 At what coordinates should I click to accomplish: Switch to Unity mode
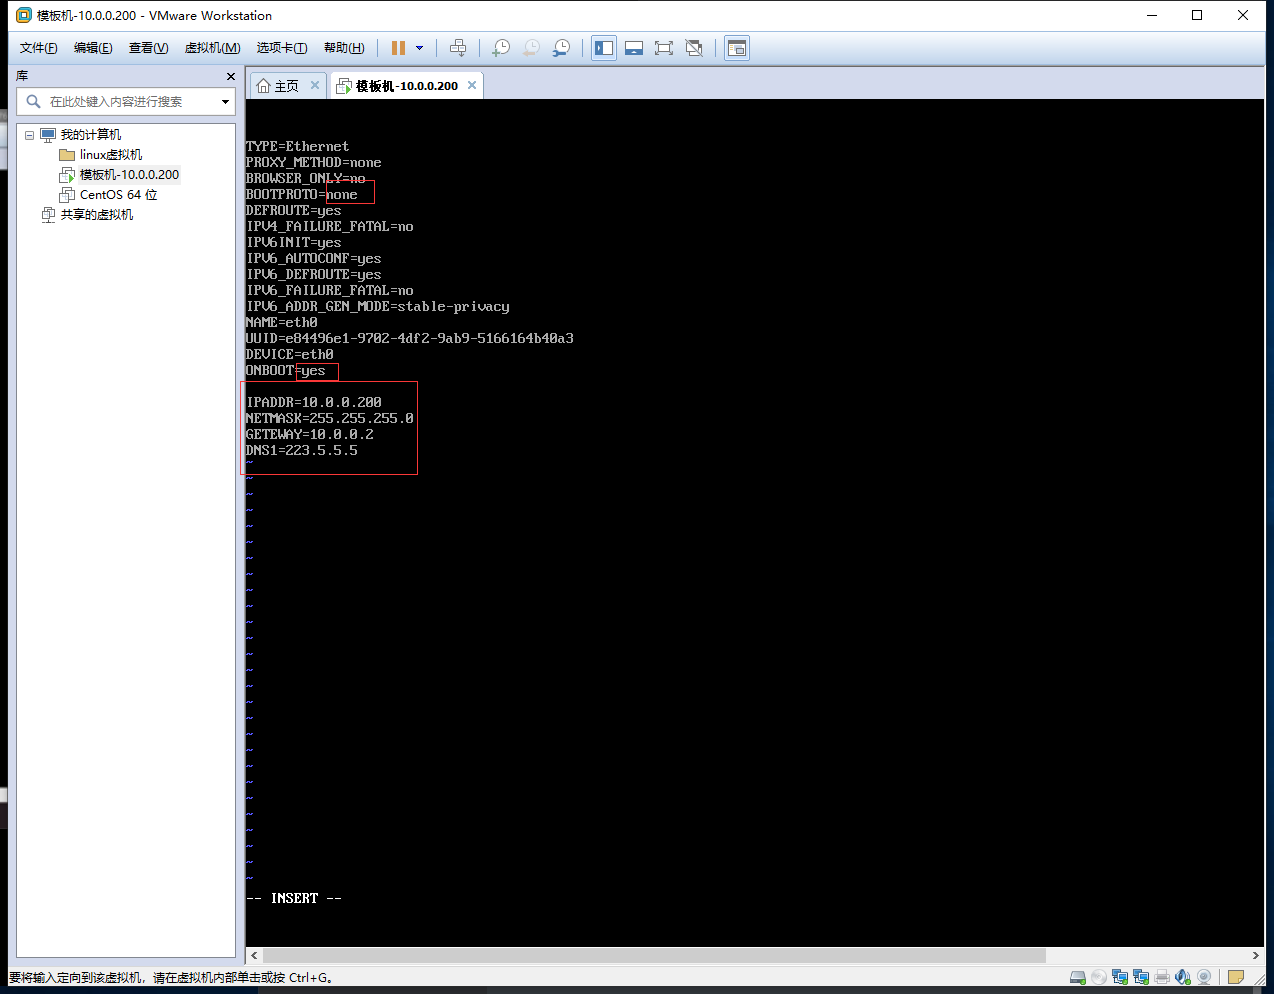694,48
